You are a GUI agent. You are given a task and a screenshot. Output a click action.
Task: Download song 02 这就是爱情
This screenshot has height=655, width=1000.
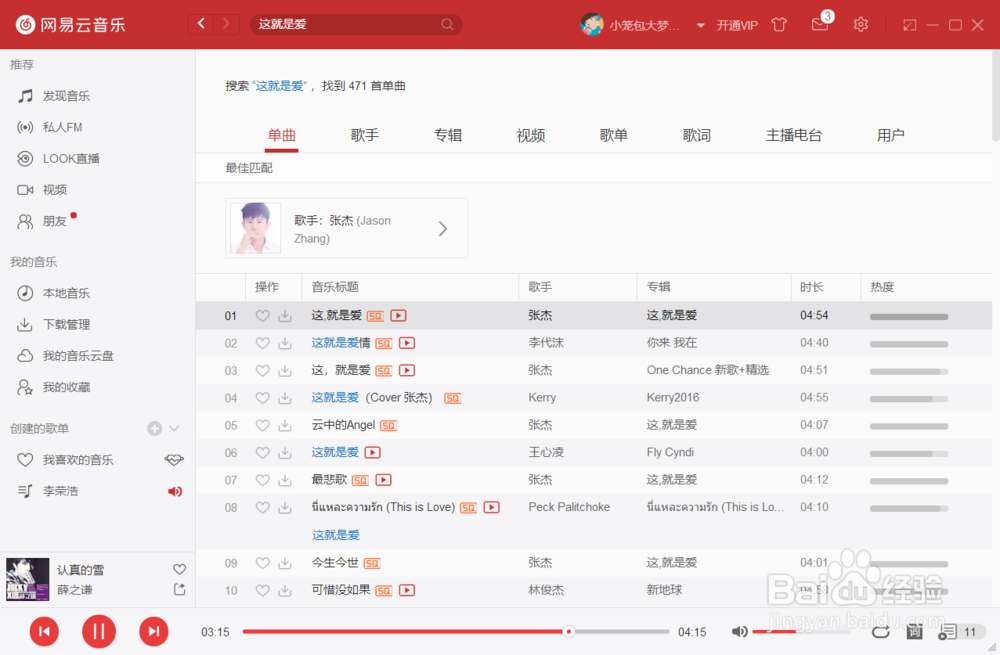(284, 343)
